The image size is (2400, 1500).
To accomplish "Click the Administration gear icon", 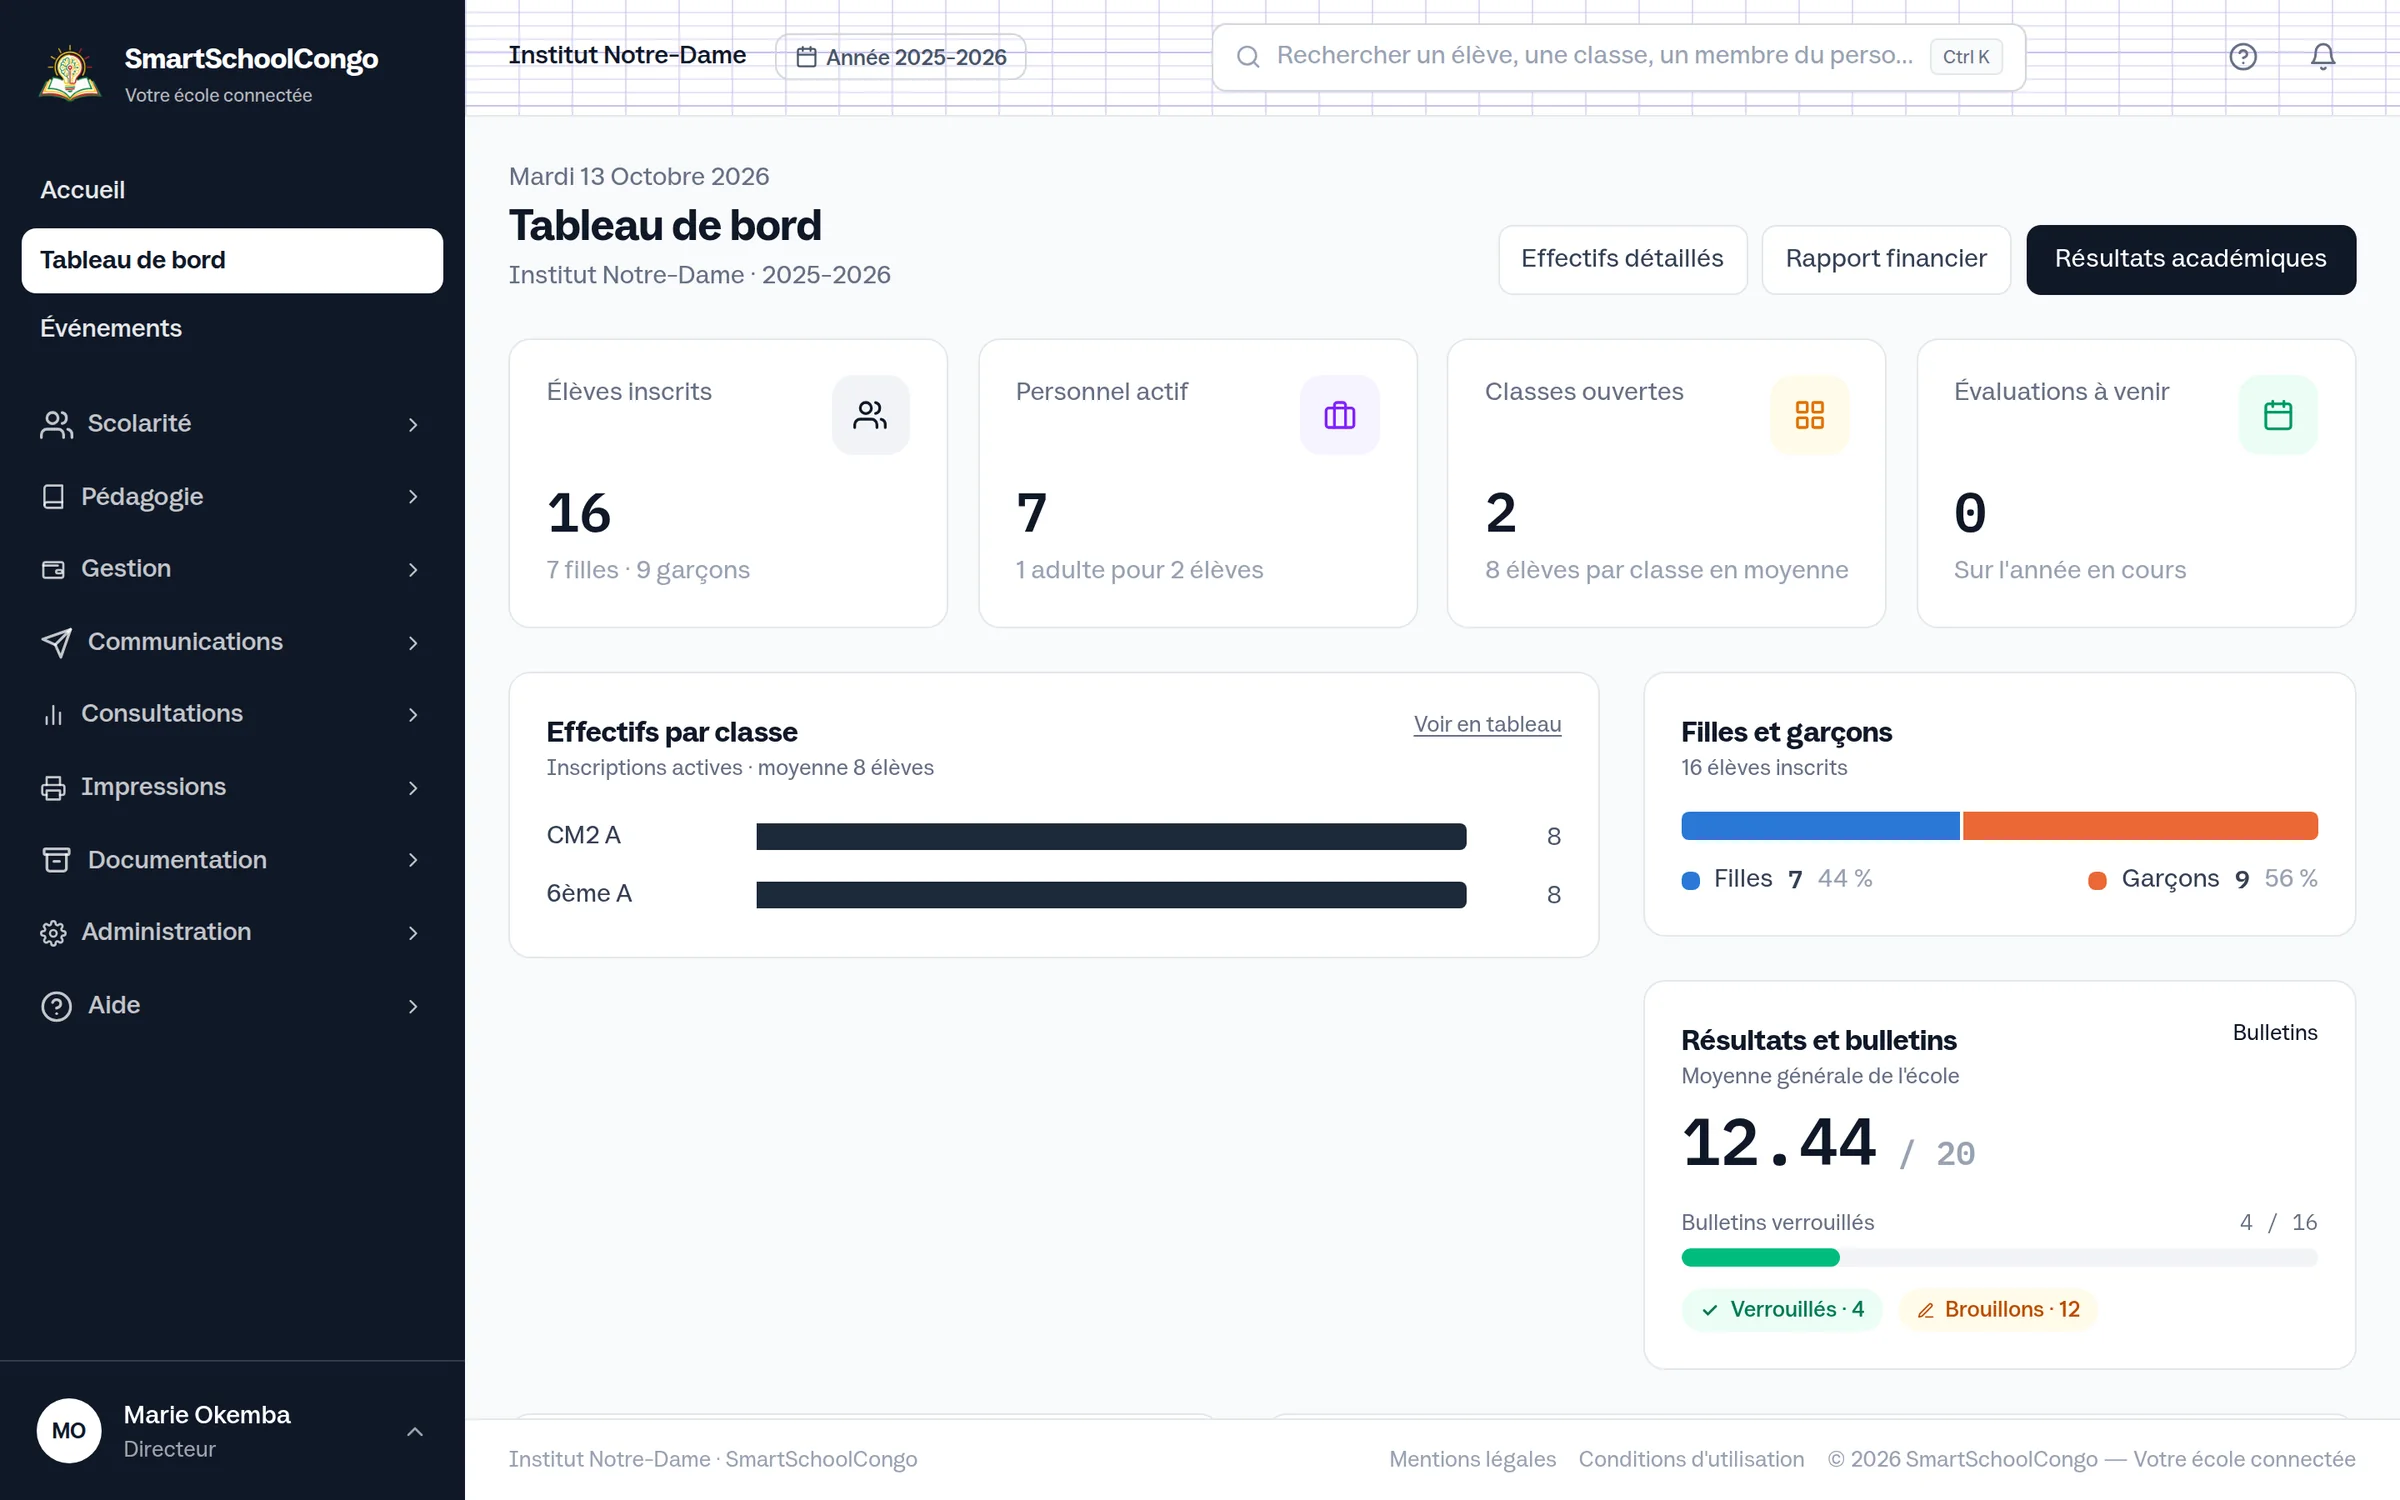I will tap(53, 933).
